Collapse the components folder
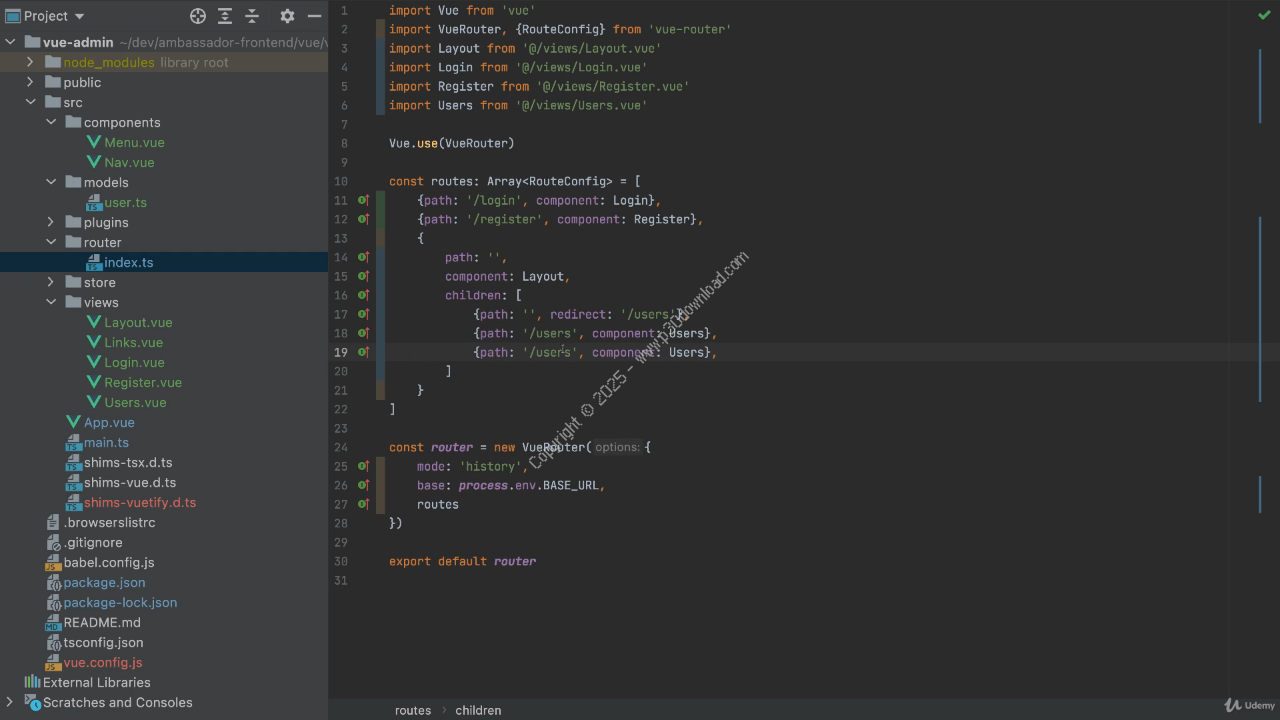 coord(51,122)
